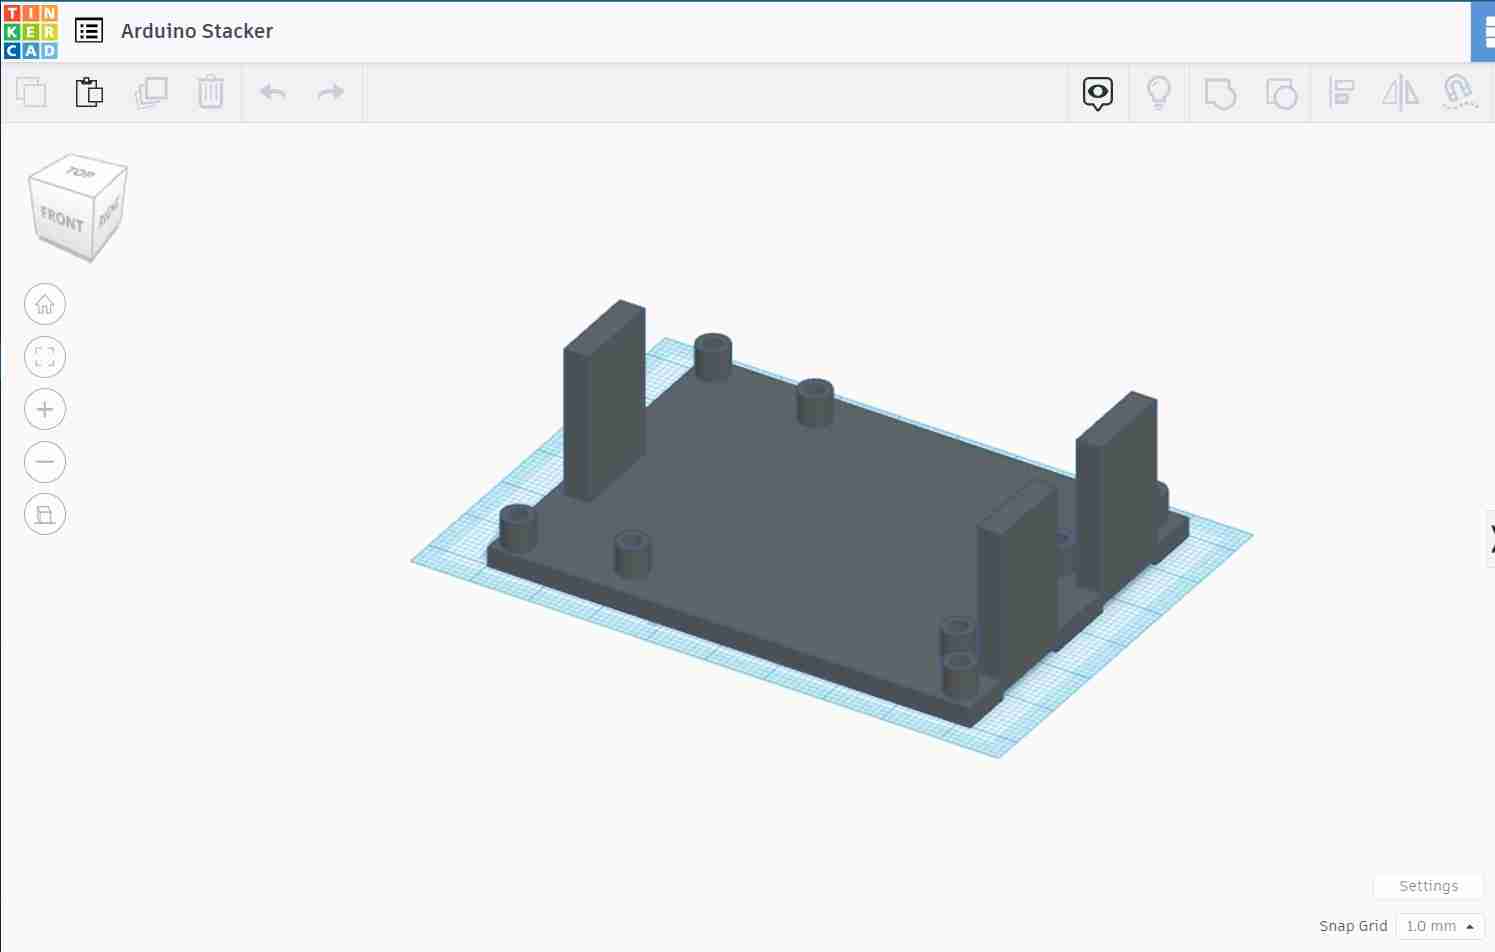Click the Ungroup tool icon

[x=1281, y=92]
